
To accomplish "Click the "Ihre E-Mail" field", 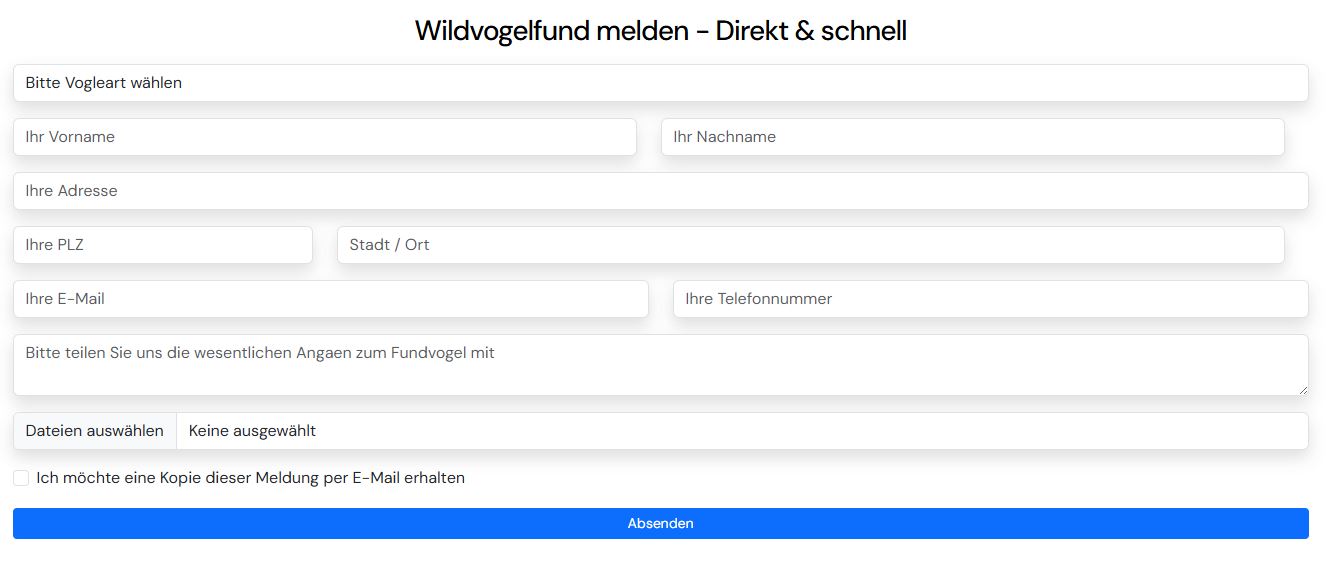I will (x=330, y=299).
